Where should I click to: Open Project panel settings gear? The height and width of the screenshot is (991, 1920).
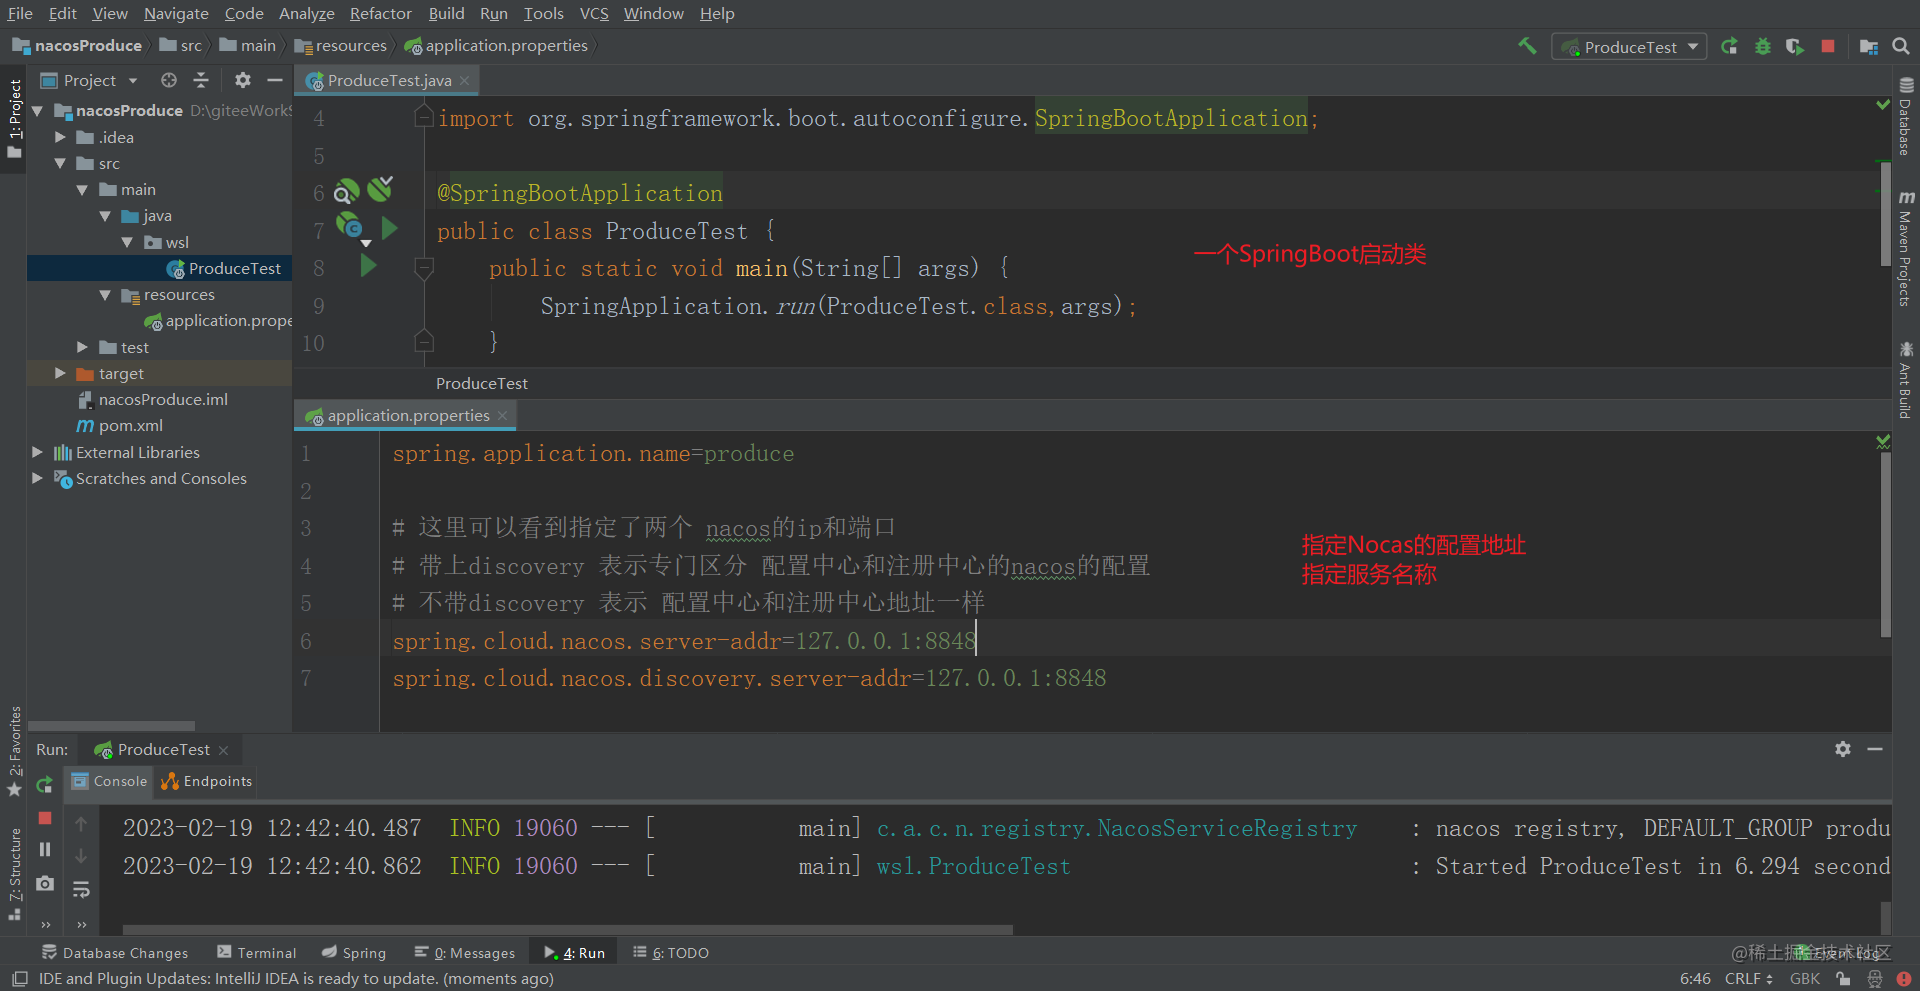point(243,80)
